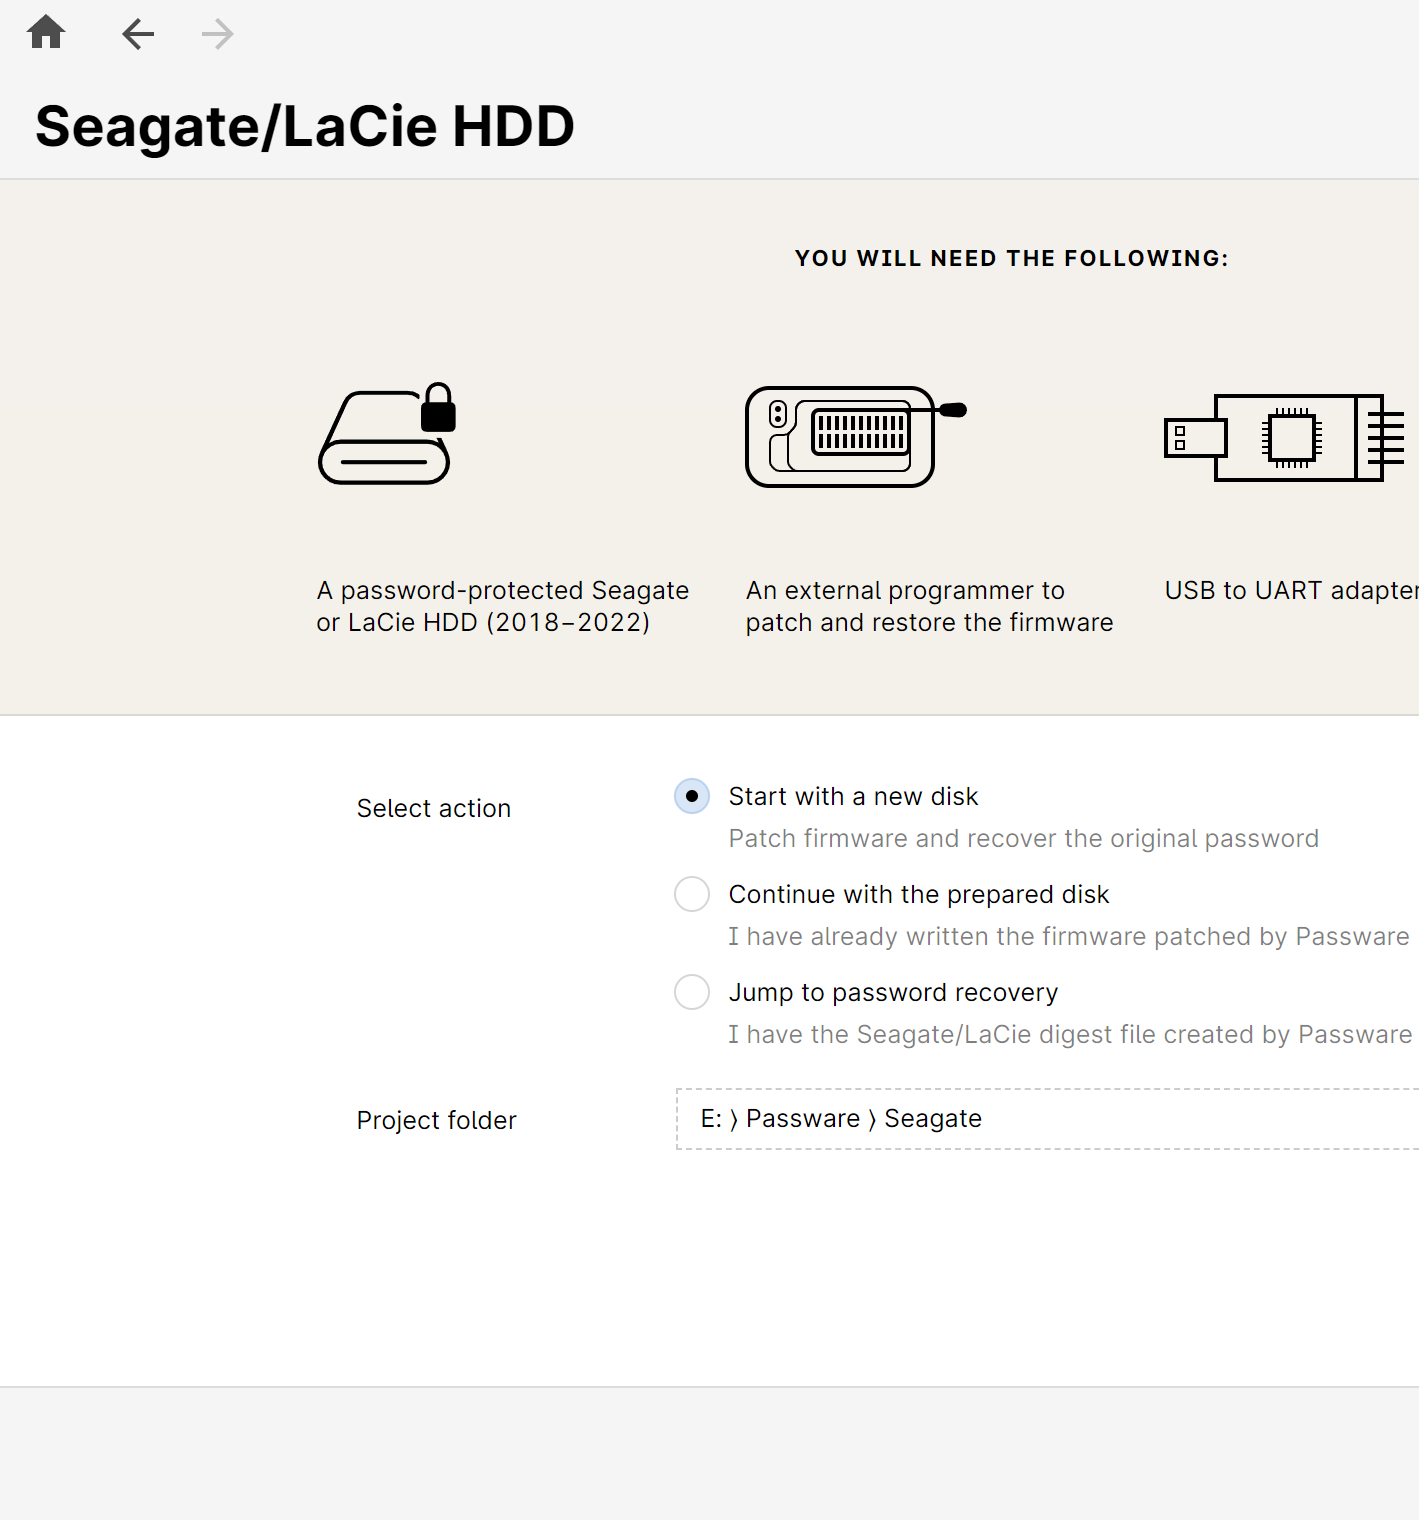Select 'Continue with the prepared disk' option
1419x1520 pixels.
[692, 894]
